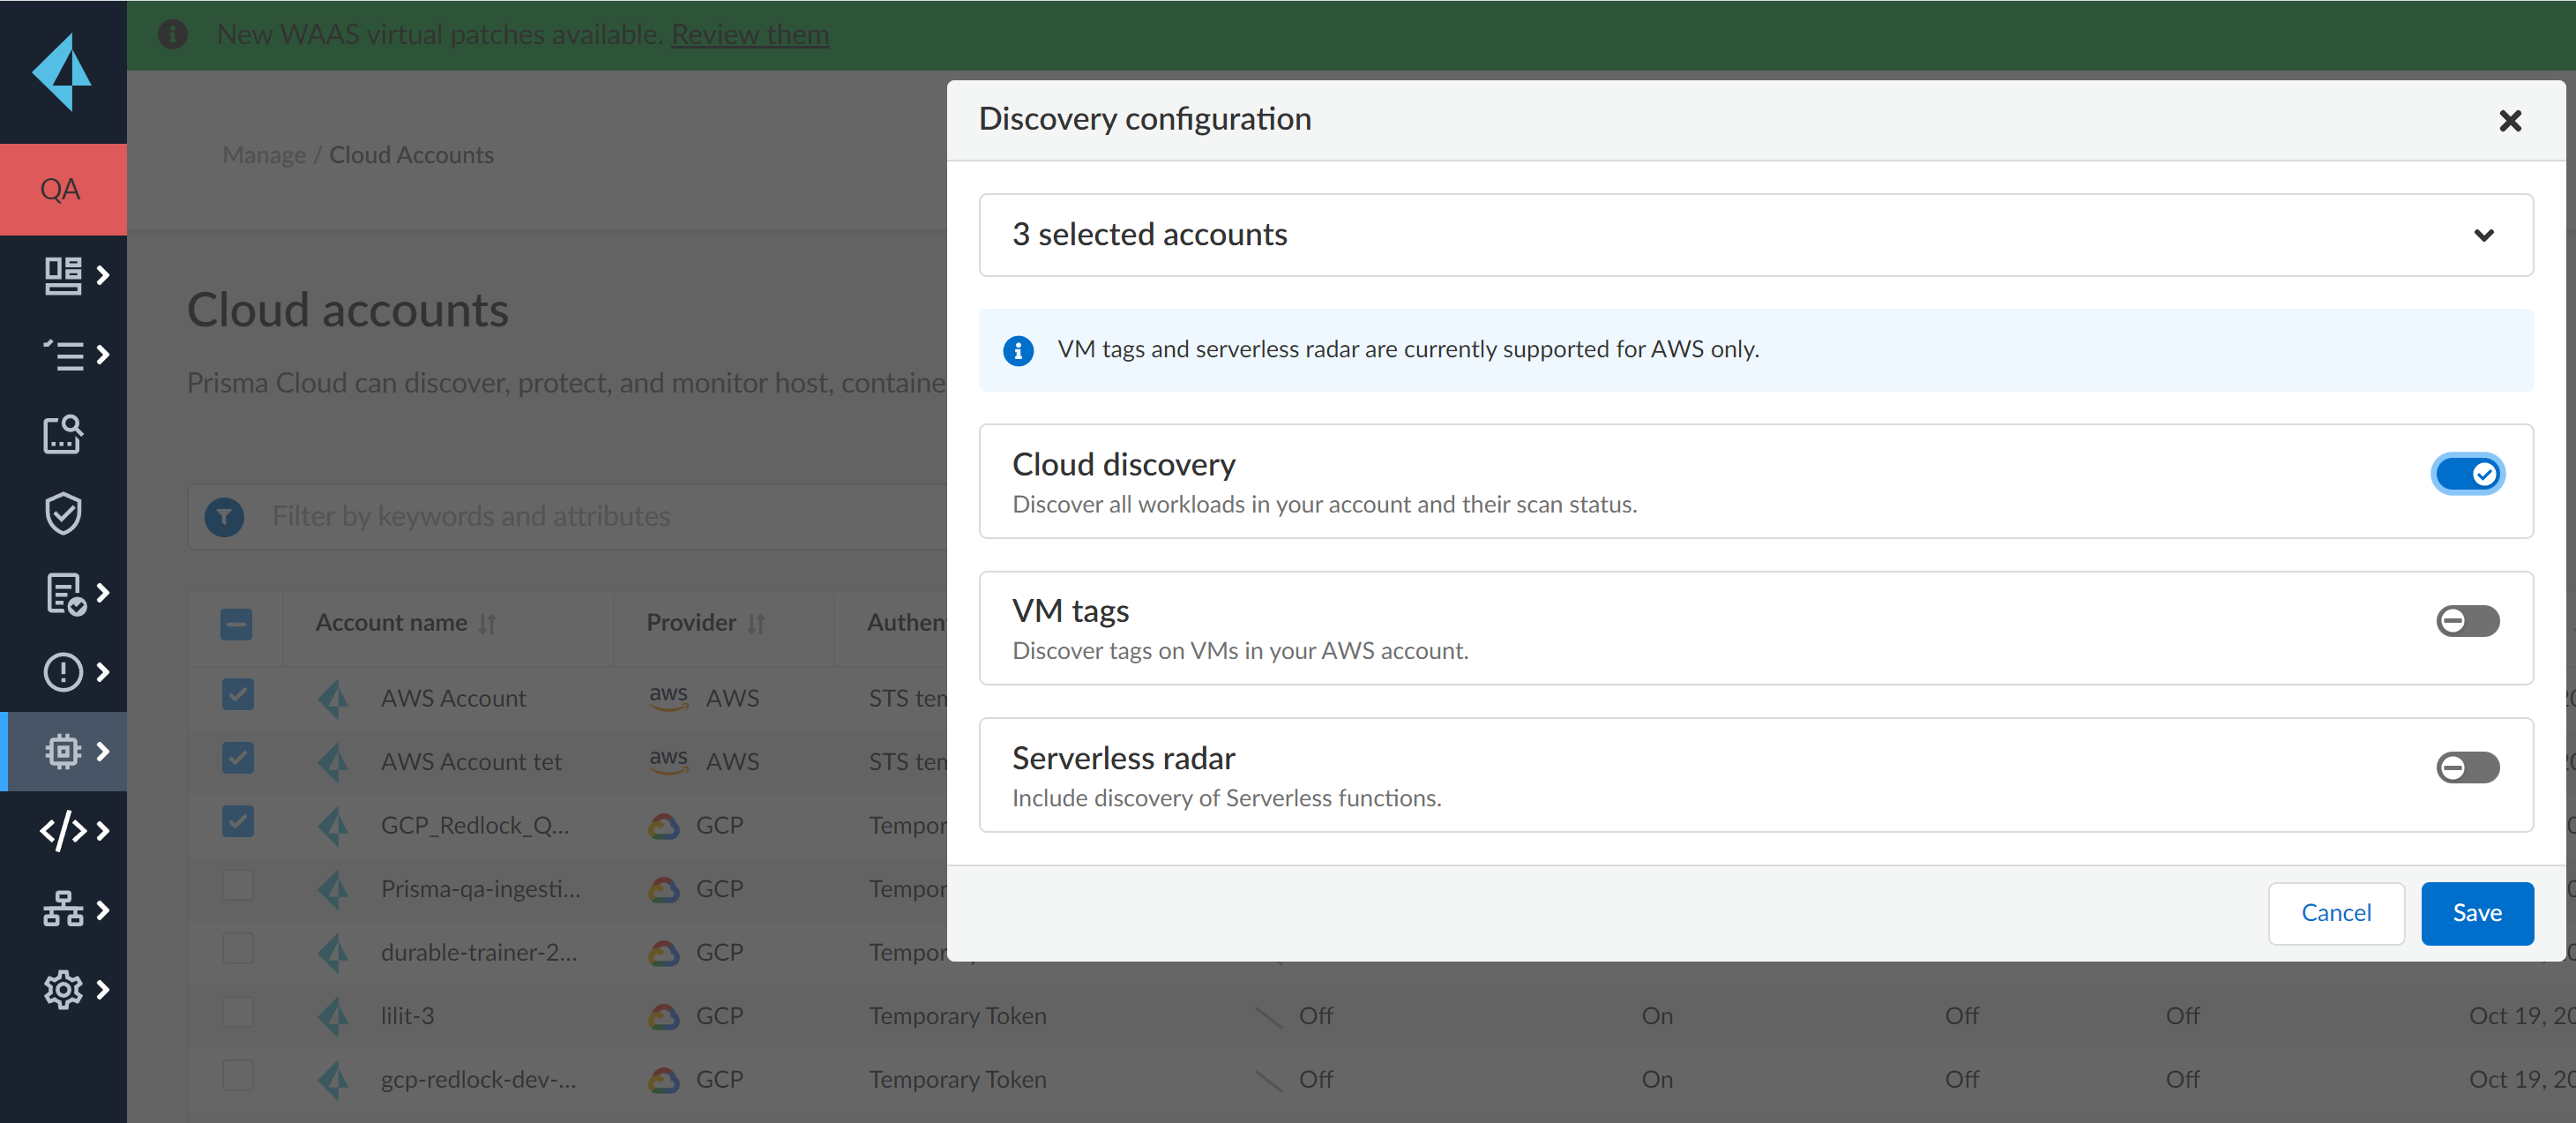Open the settings gear sidebar icon
Screen dimensions: 2576x1123
[x=63, y=989]
